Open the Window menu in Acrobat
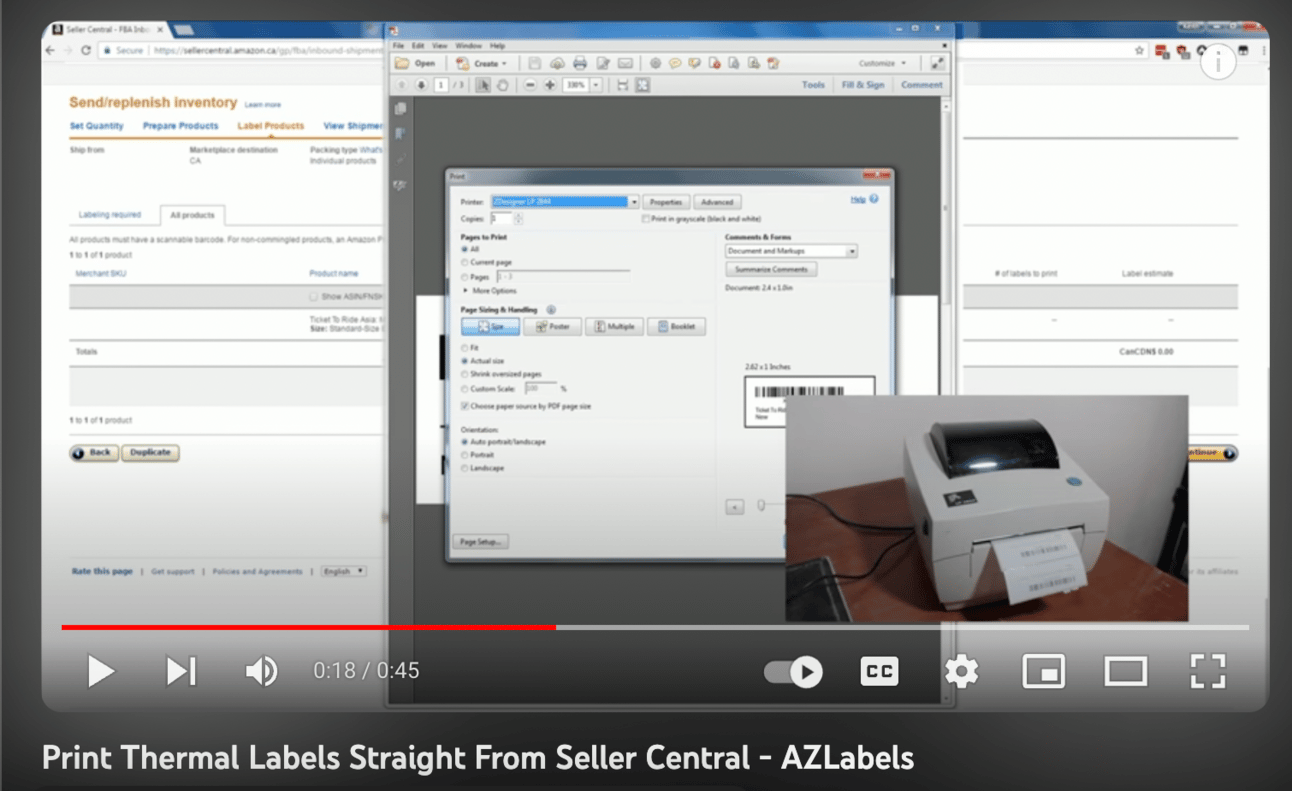Image resolution: width=1292 pixels, height=791 pixels. (x=468, y=46)
